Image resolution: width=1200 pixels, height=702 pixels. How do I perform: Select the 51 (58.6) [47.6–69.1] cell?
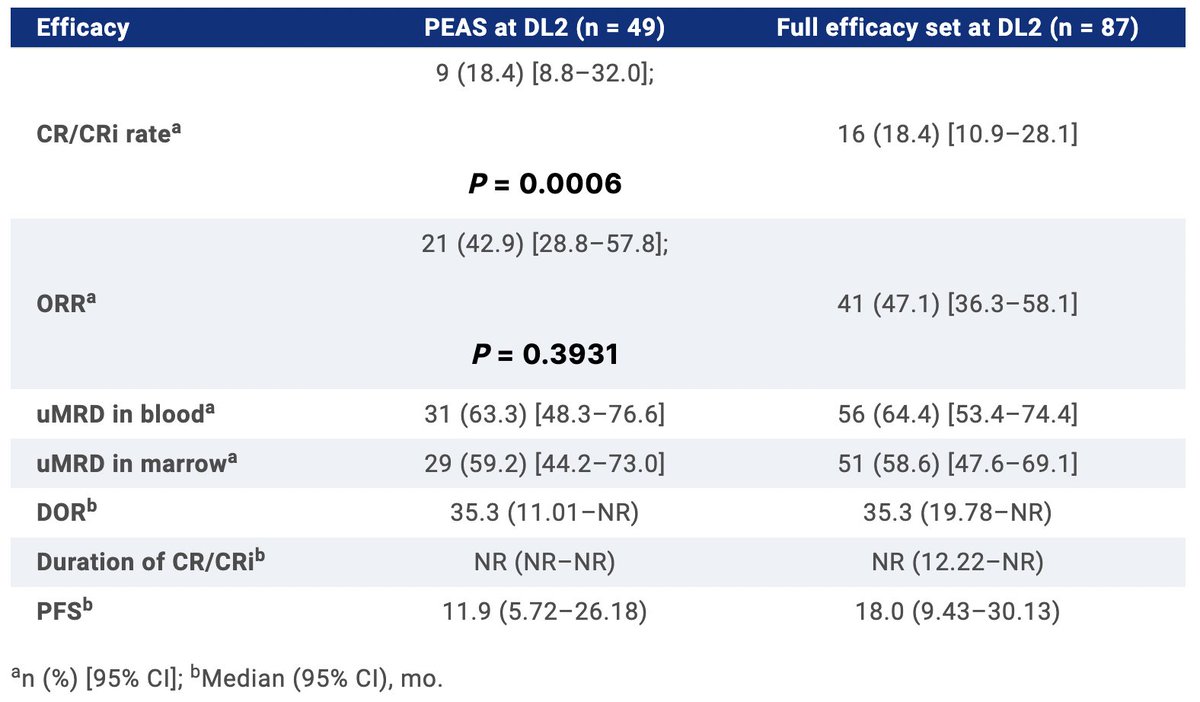click(957, 464)
